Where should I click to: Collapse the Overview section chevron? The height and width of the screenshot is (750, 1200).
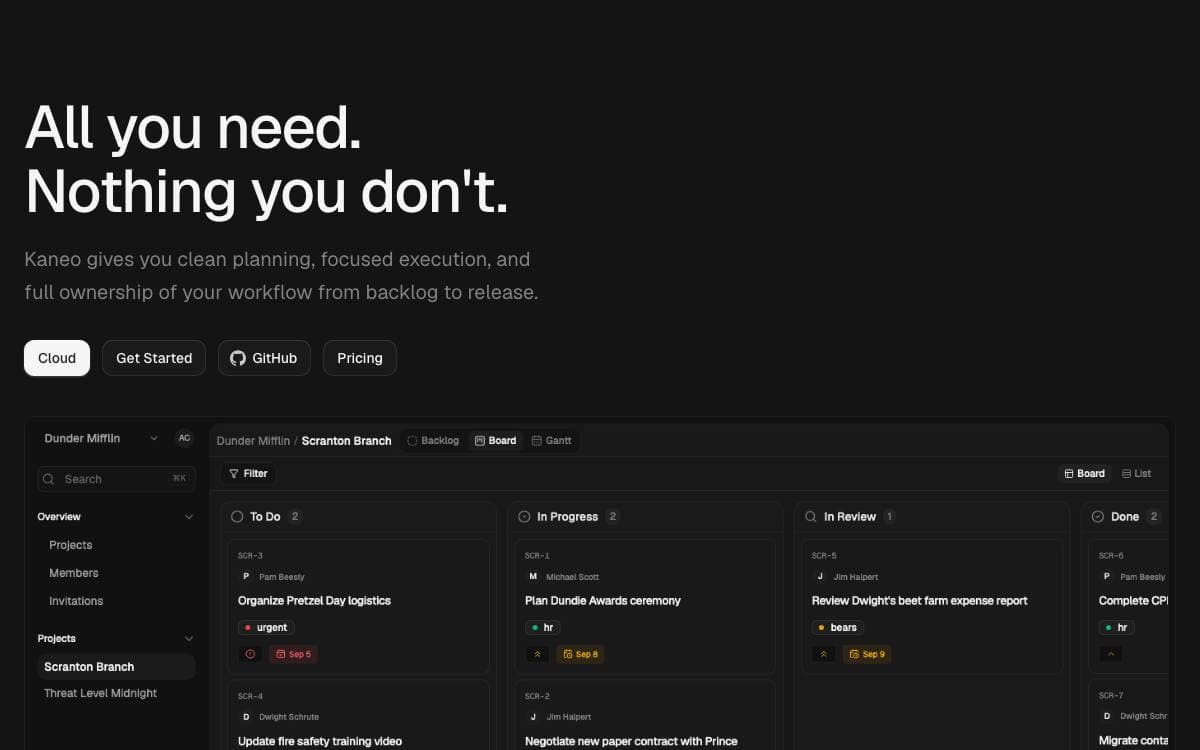coord(189,517)
